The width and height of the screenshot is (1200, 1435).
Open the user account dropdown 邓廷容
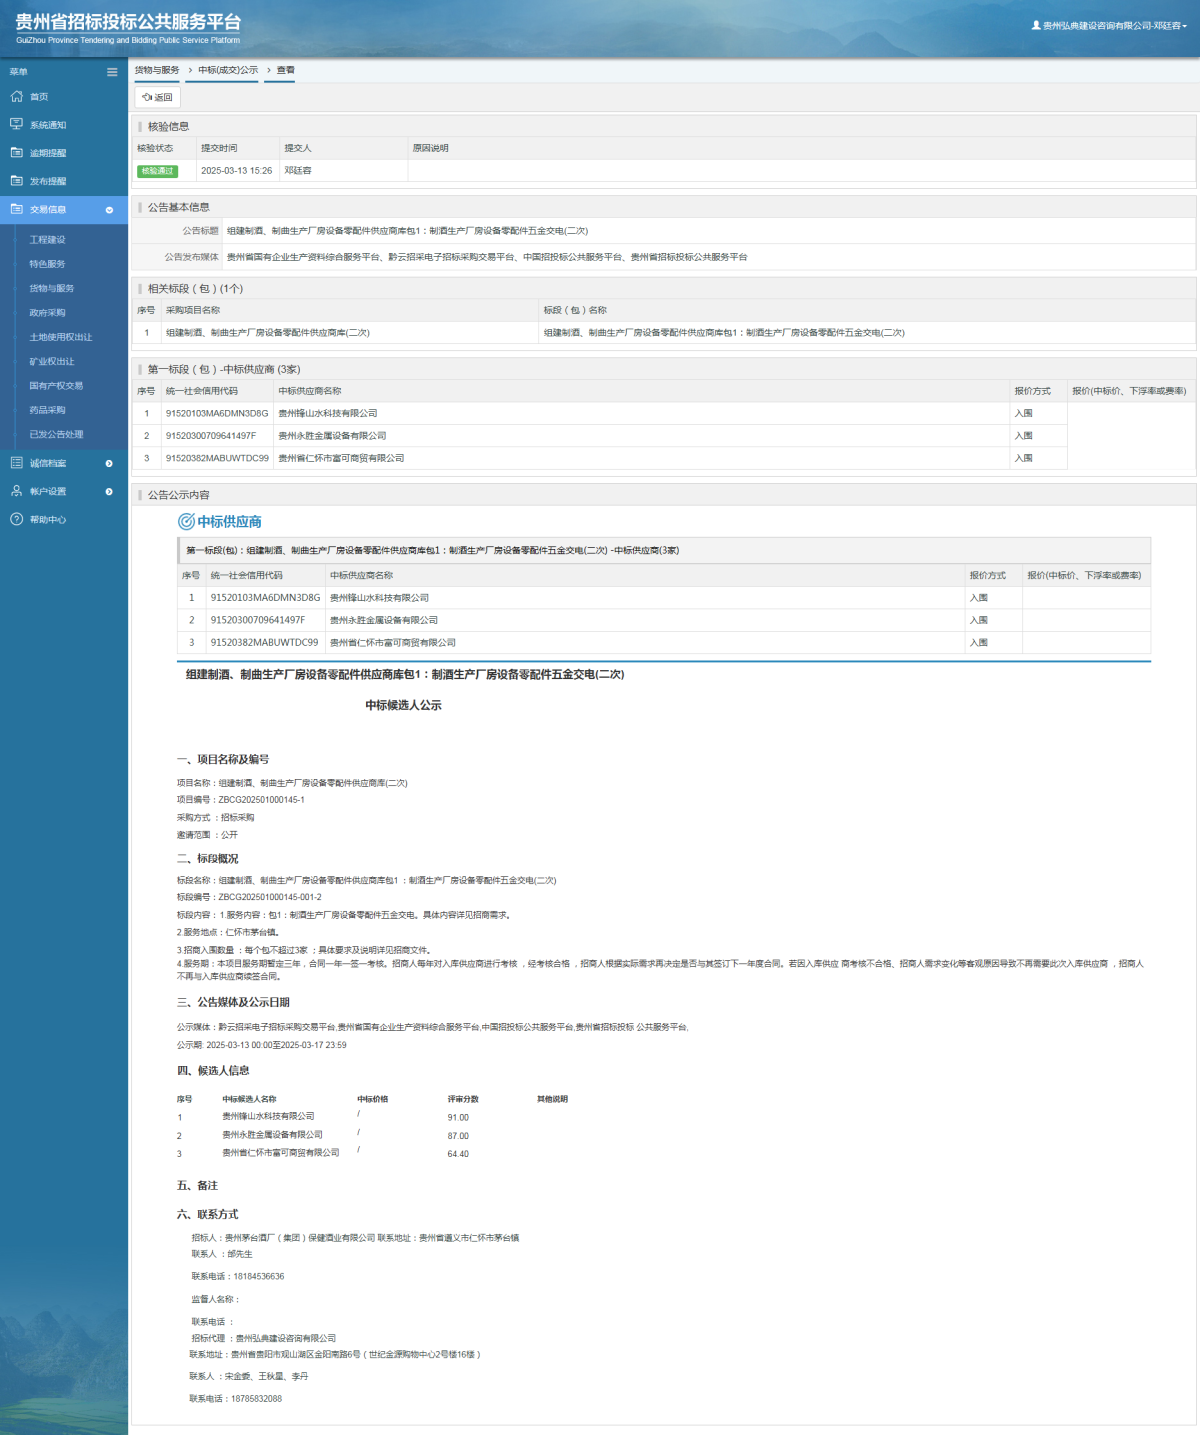(1110, 26)
